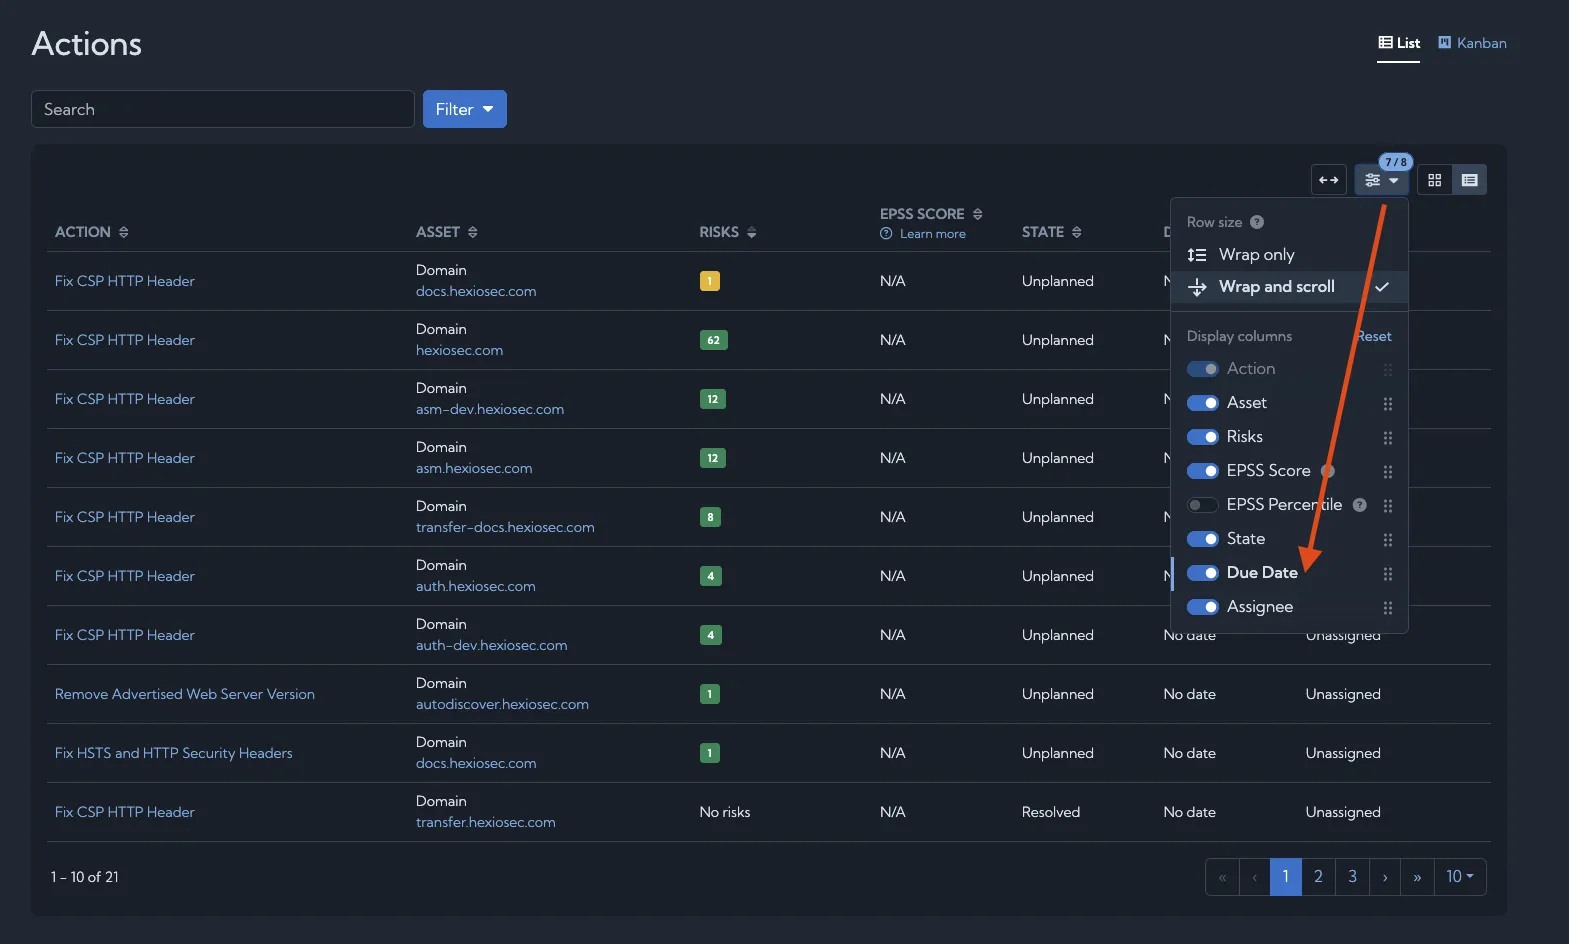Go to next page arrow
The width and height of the screenshot is (1569, 944).
tap(1385, 877)
